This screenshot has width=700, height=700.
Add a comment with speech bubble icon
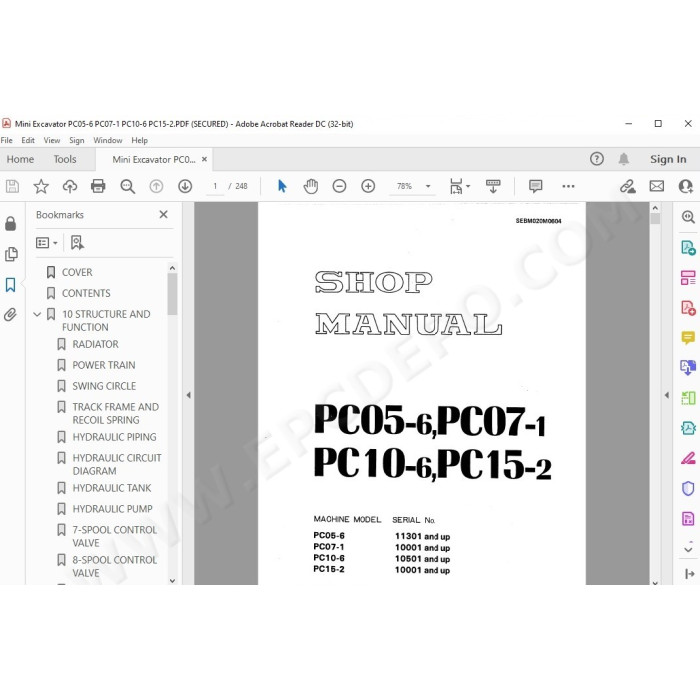click(x=535, y=186)
